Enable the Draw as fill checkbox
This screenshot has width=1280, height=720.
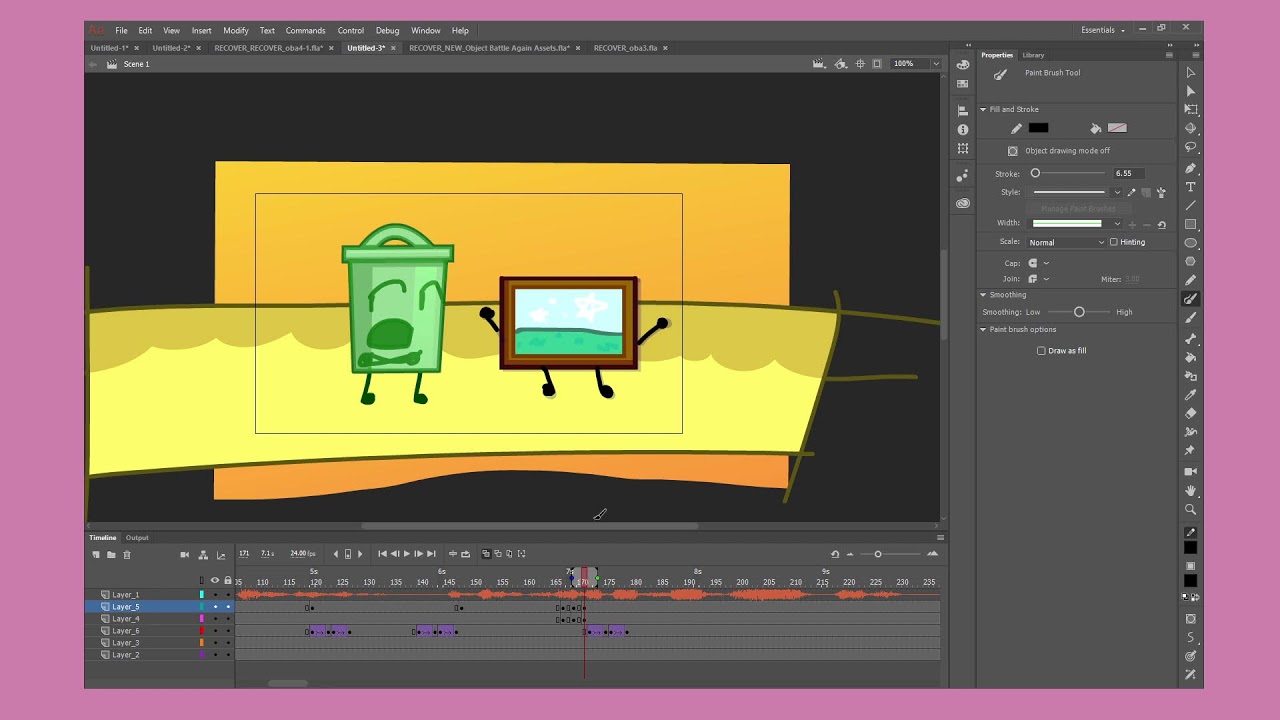[1041, 351]
